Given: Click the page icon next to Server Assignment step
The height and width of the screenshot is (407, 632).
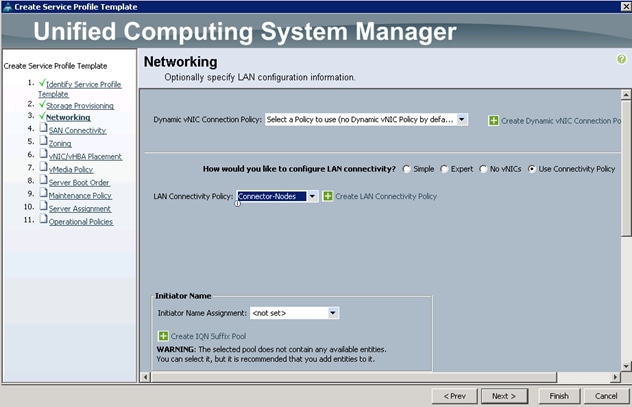Looking at the screenshot, I should click(x=44, y=206).
